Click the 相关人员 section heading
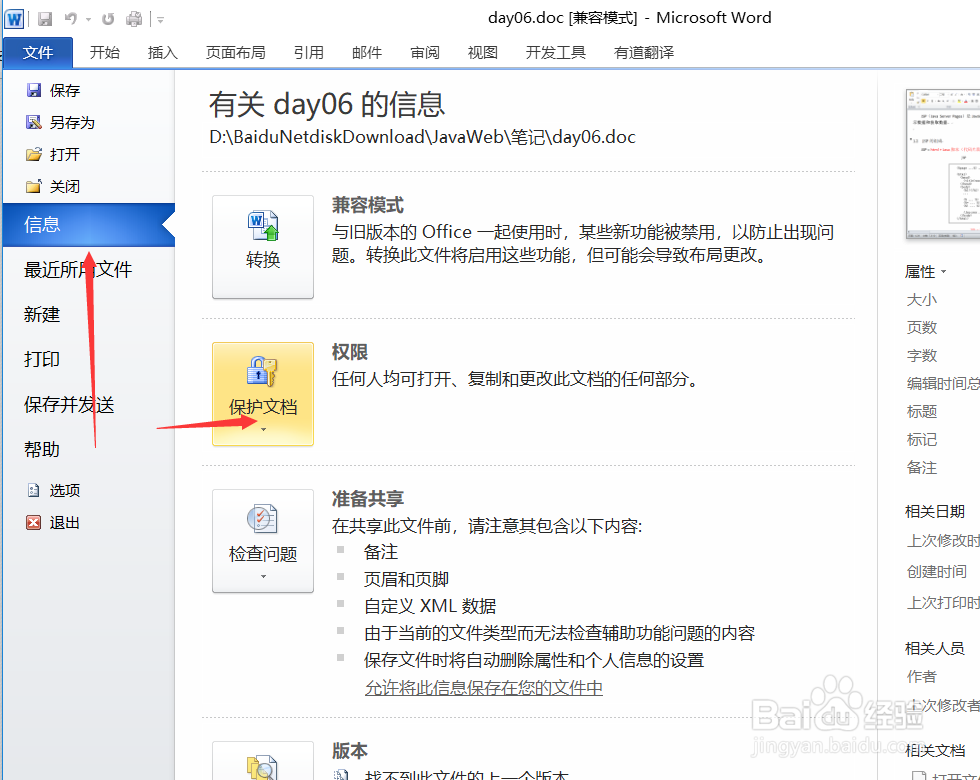The image size is (980, 780). [x=935, y=648]
